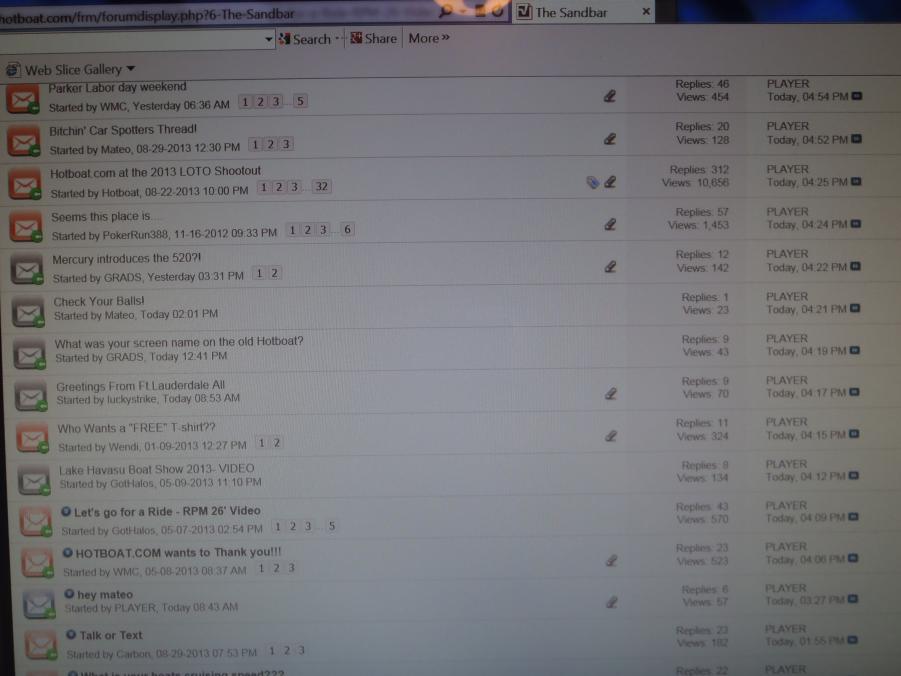Open page 32 of the LOTO Shootout thread
Image resolution: width=901 pixels, height=676 pixels.
pyautogui.click(x=321, y=187)
